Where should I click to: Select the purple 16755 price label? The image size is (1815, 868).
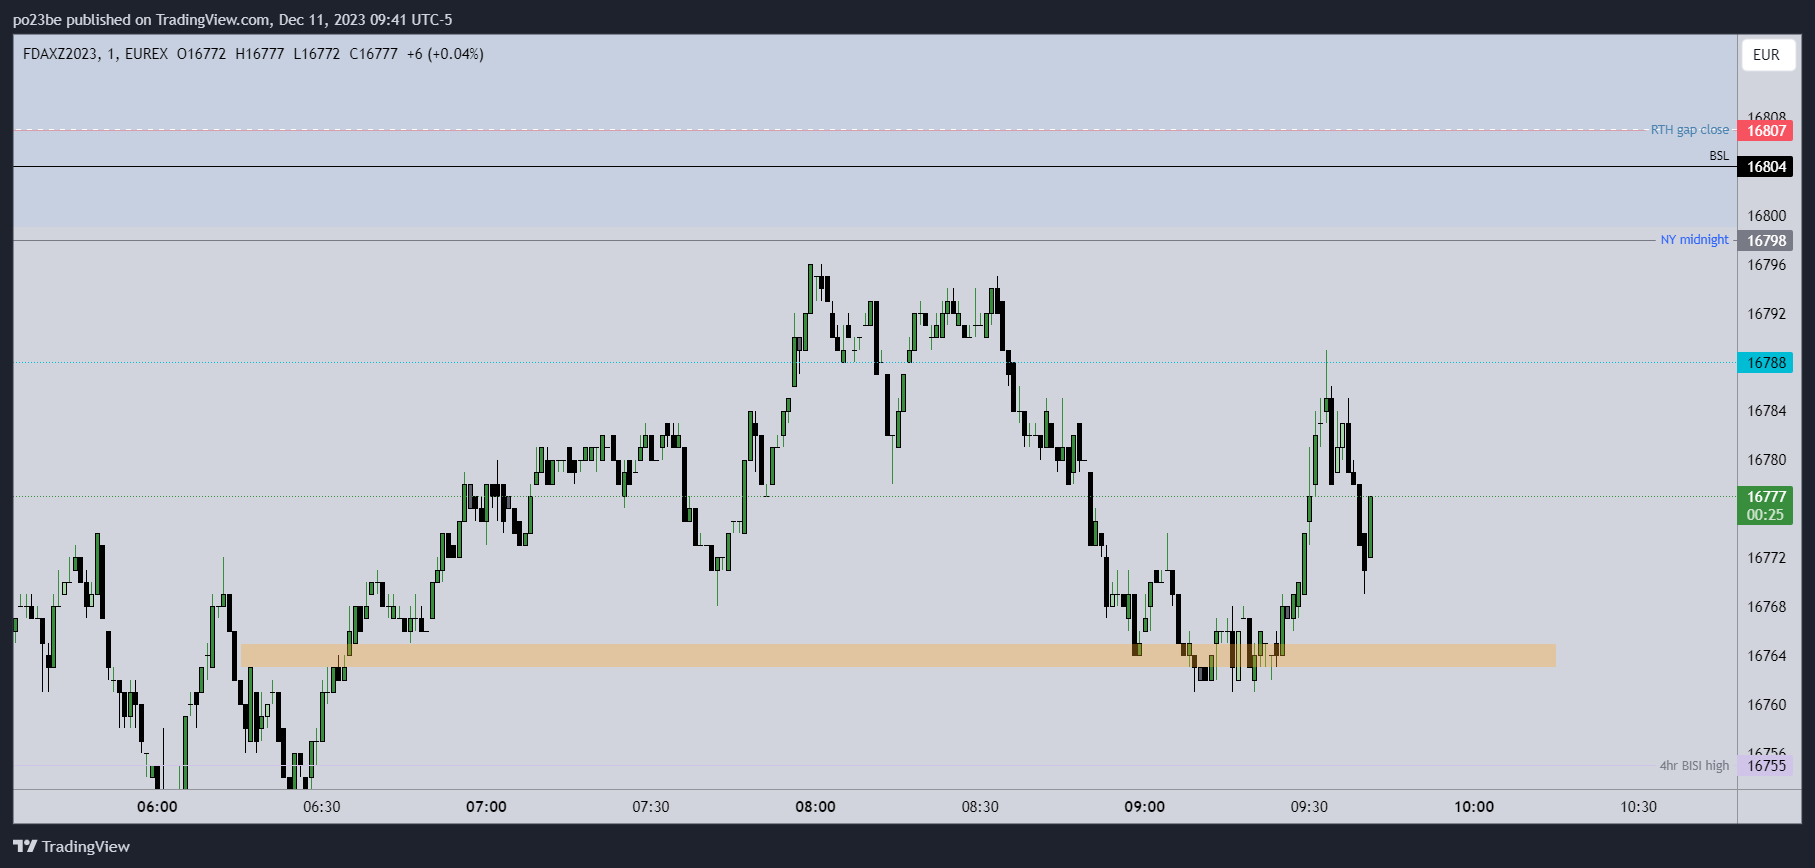pos(1766,766)
